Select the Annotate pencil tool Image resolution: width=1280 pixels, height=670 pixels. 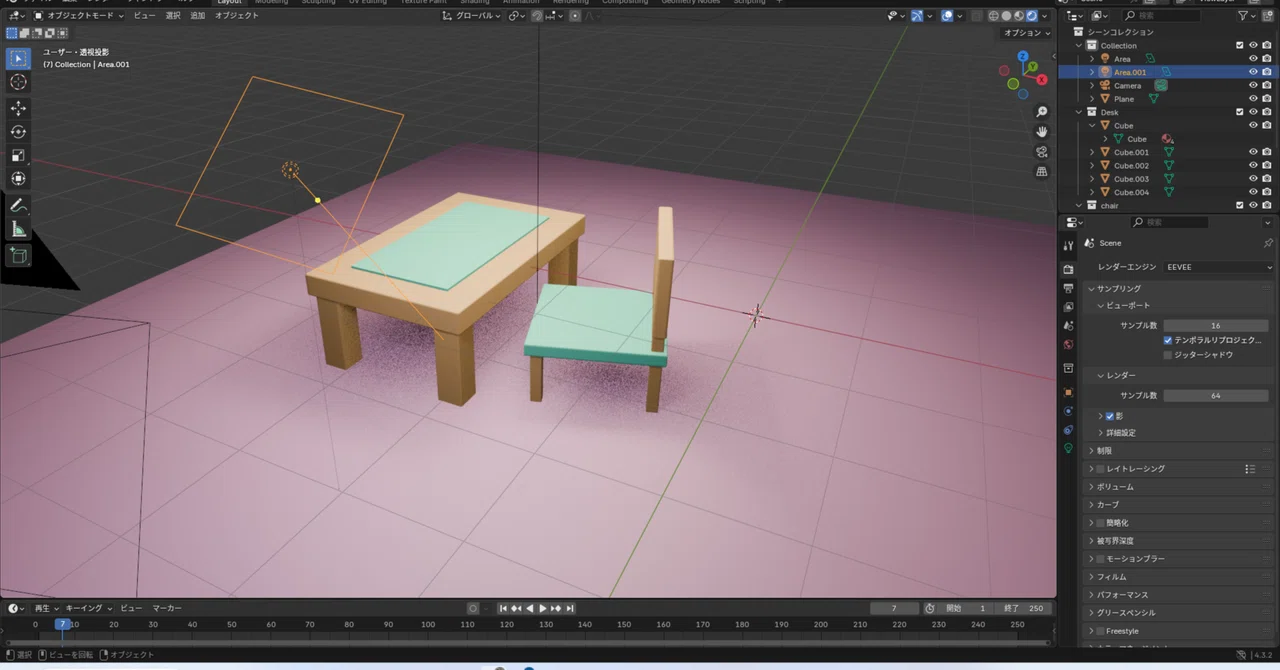(18, 205)
